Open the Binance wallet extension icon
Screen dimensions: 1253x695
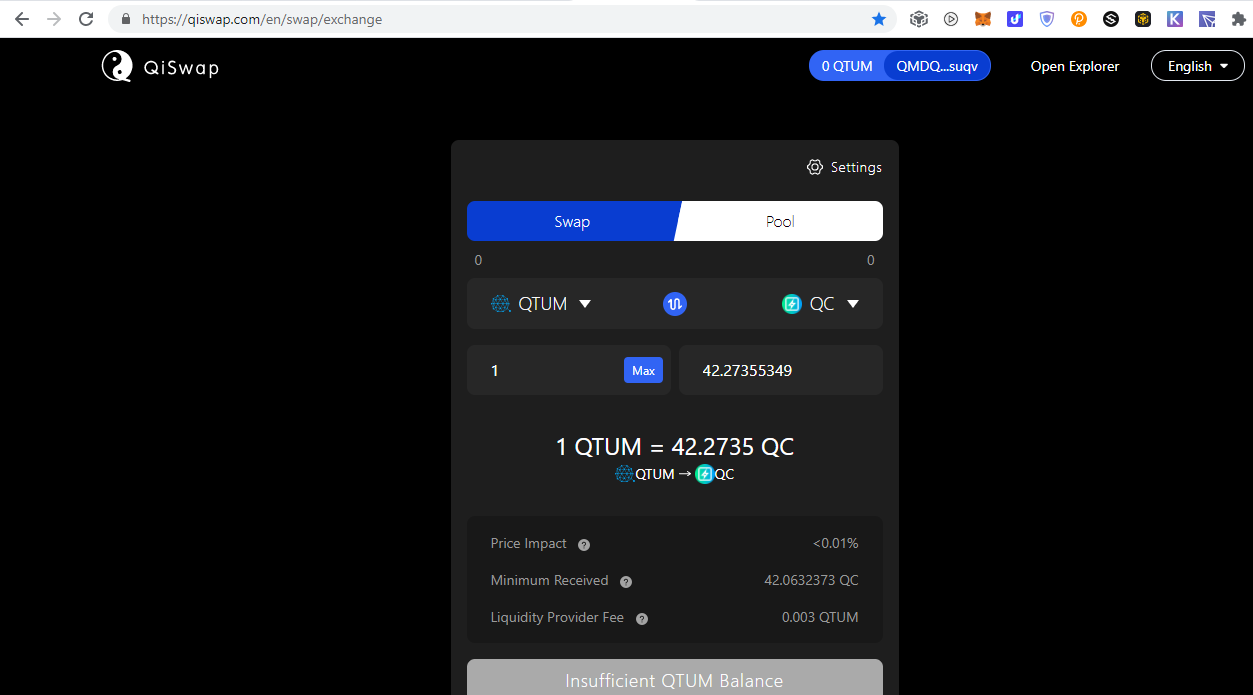[x=1143, y=19]
